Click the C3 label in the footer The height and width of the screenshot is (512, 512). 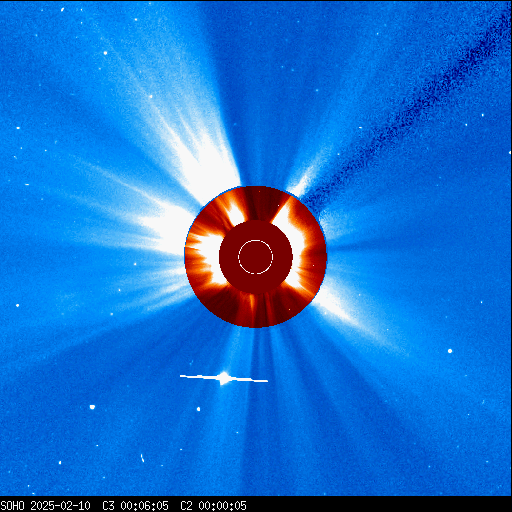108,506
